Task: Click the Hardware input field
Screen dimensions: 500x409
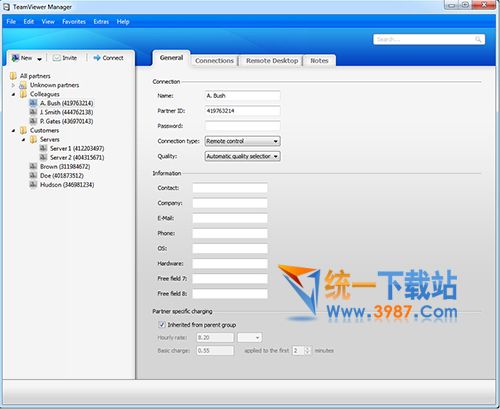Action: coord(230,264)
